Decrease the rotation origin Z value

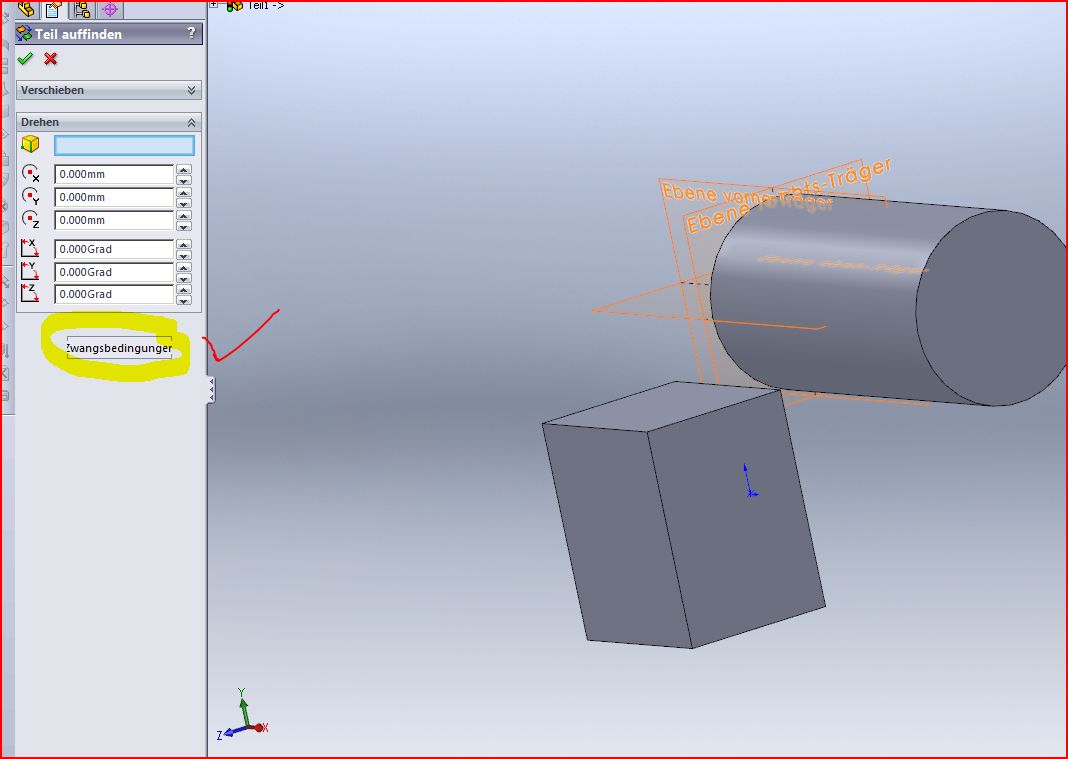(184, 227)
